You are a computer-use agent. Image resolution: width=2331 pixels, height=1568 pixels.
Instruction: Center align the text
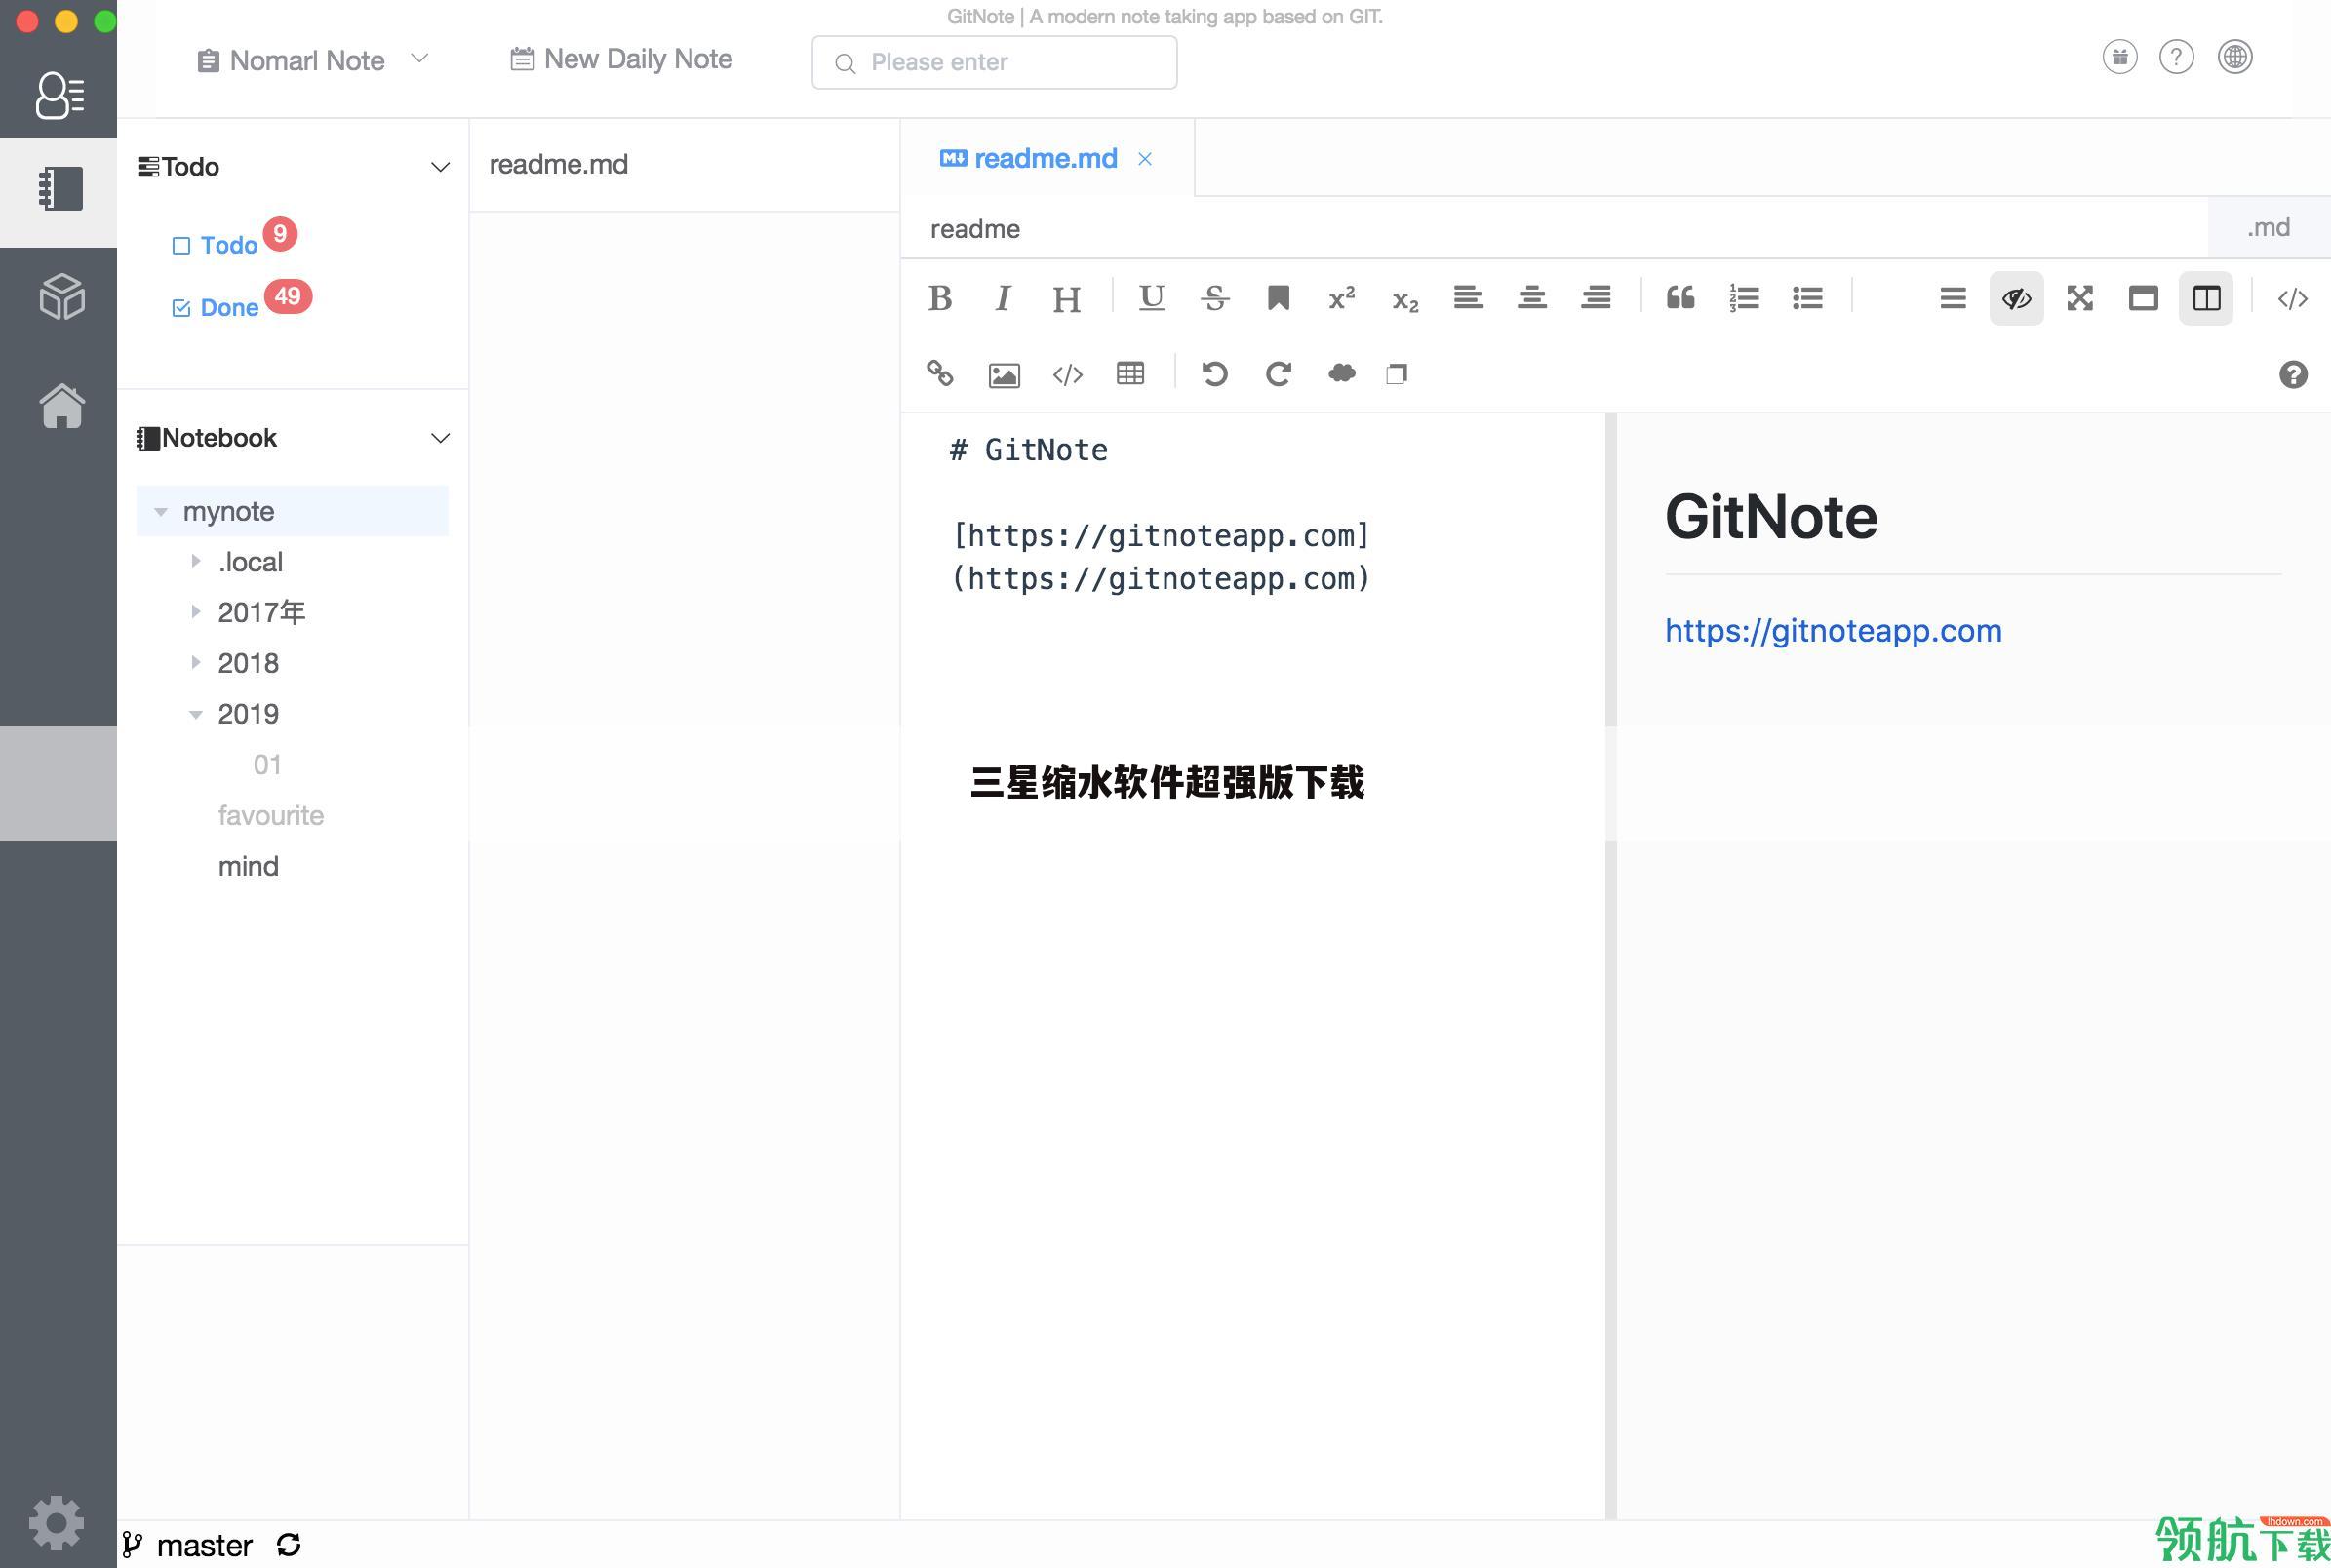click(x=1532, y=298)
